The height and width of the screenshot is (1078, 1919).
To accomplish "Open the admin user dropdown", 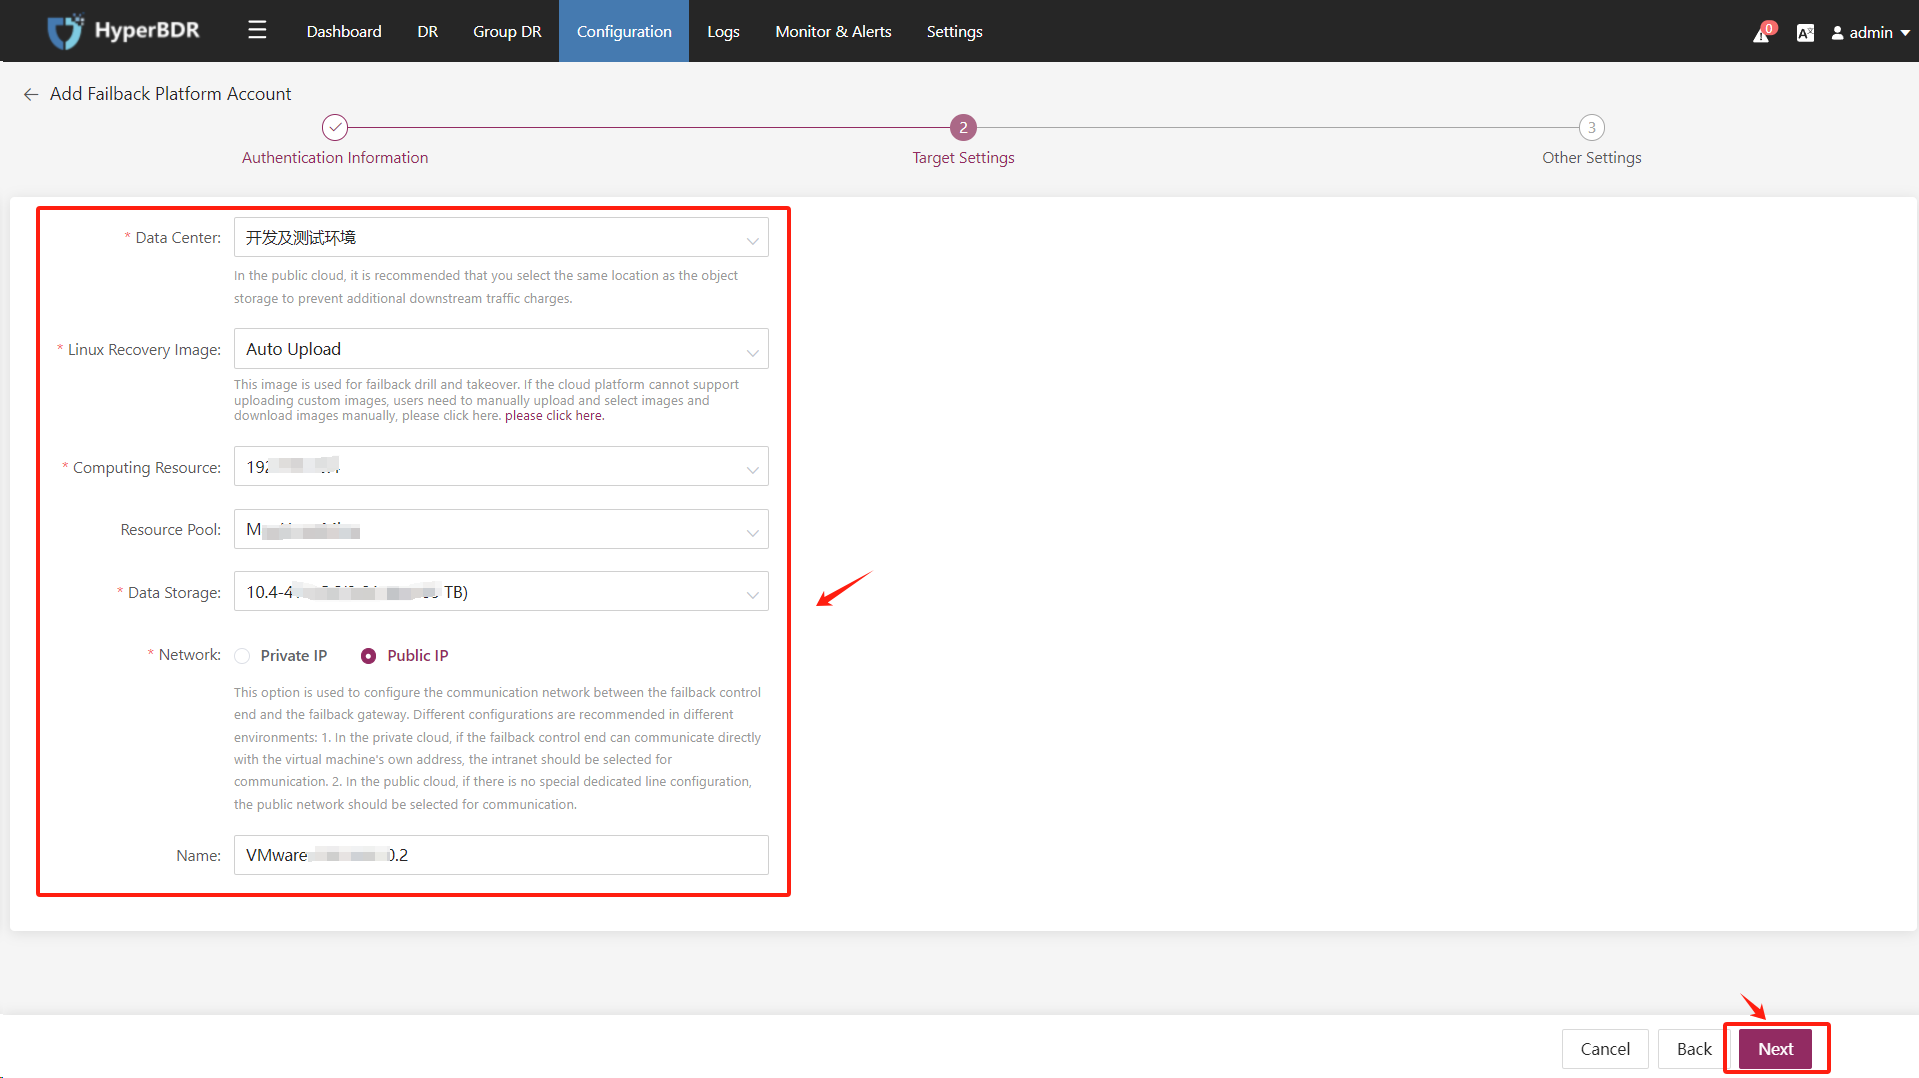I will point(1870,32).
